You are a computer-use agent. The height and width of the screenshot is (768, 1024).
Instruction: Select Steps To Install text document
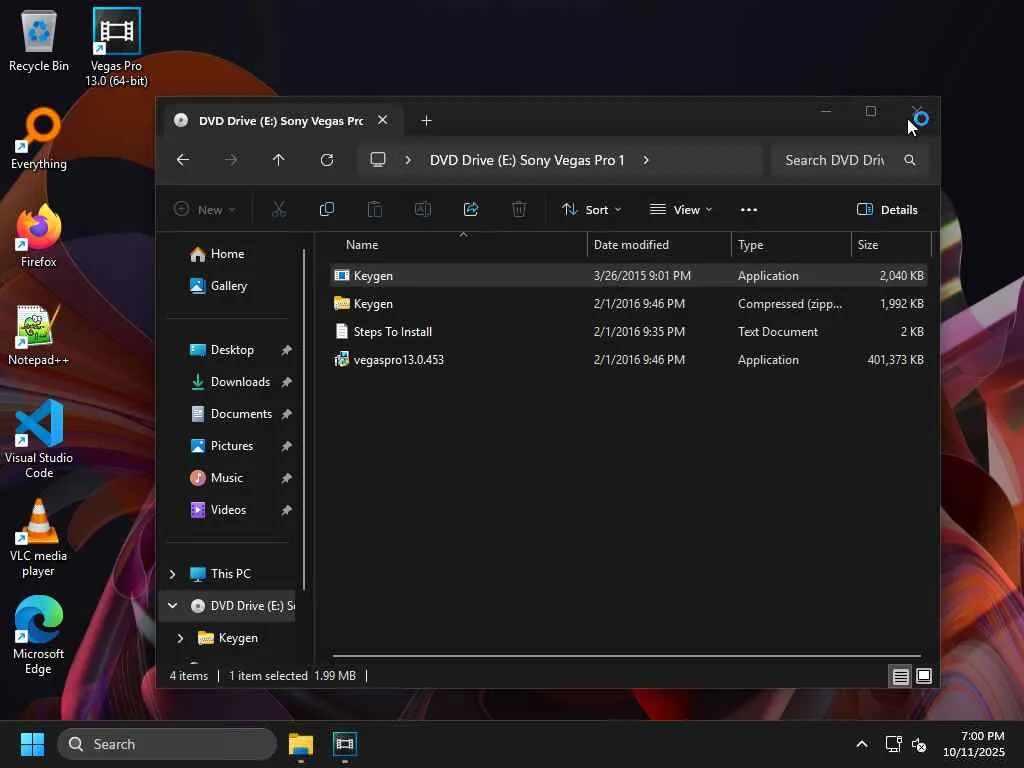tap(628, 332)
